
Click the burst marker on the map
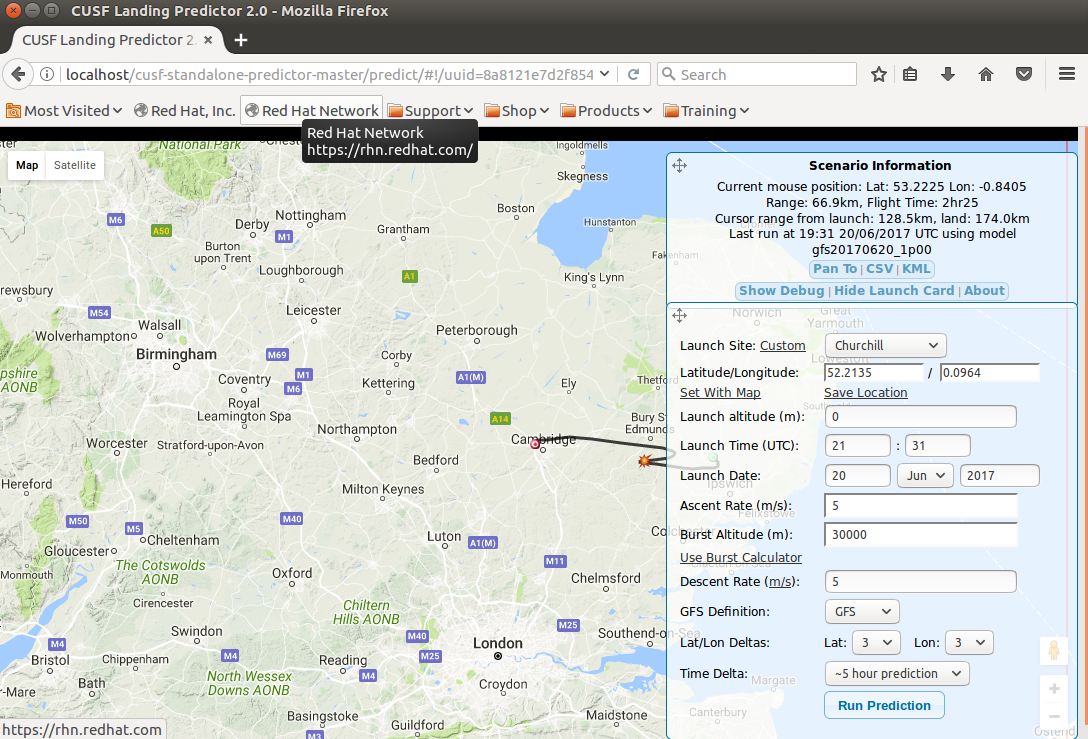(645, 460)
